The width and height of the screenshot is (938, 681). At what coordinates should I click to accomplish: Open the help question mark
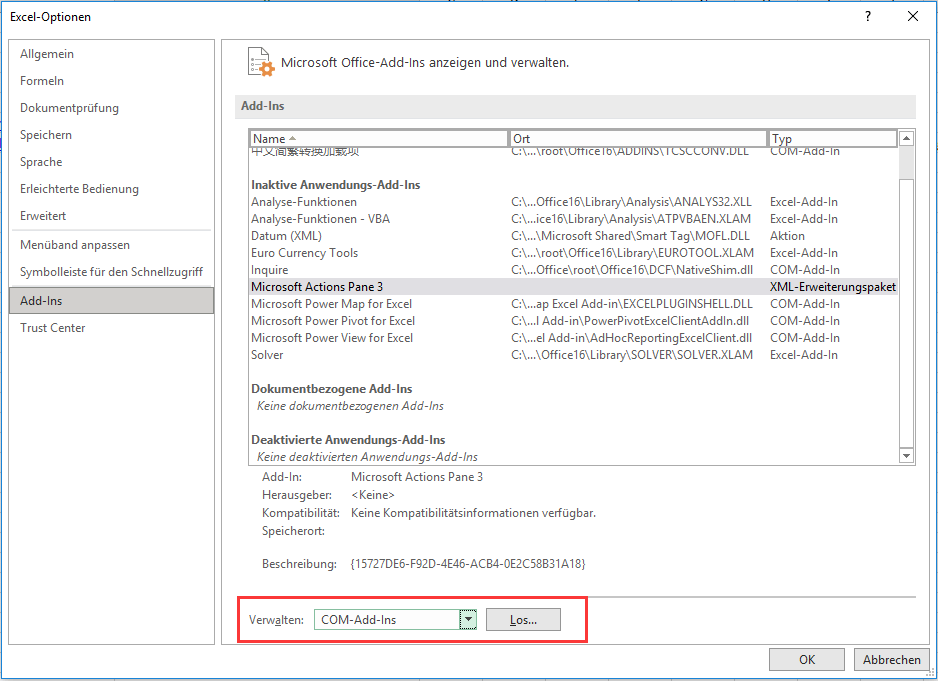click(867, 16)
